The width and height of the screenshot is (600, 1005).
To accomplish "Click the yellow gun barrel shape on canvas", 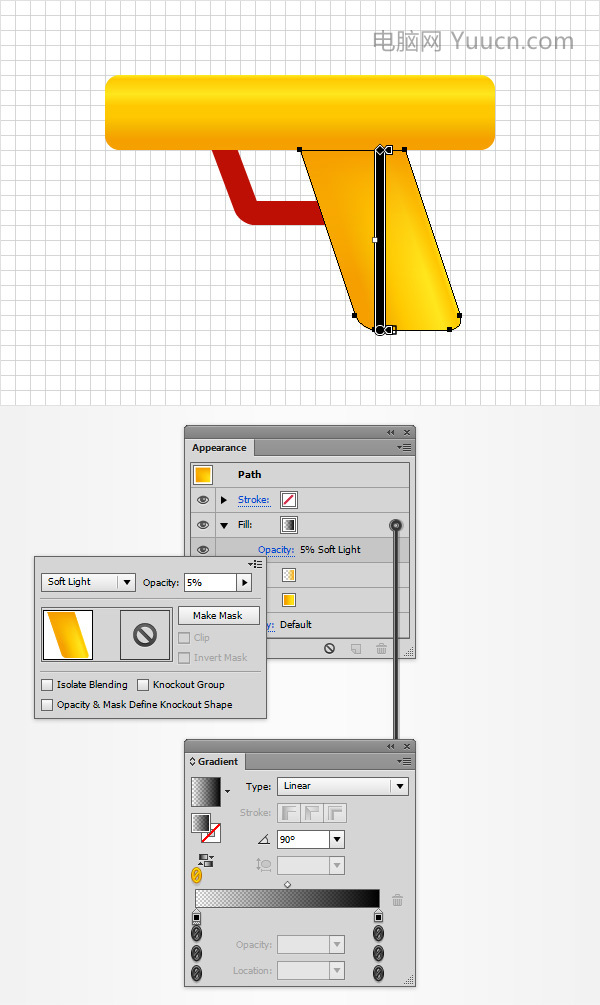I will [x=300, y=113].
